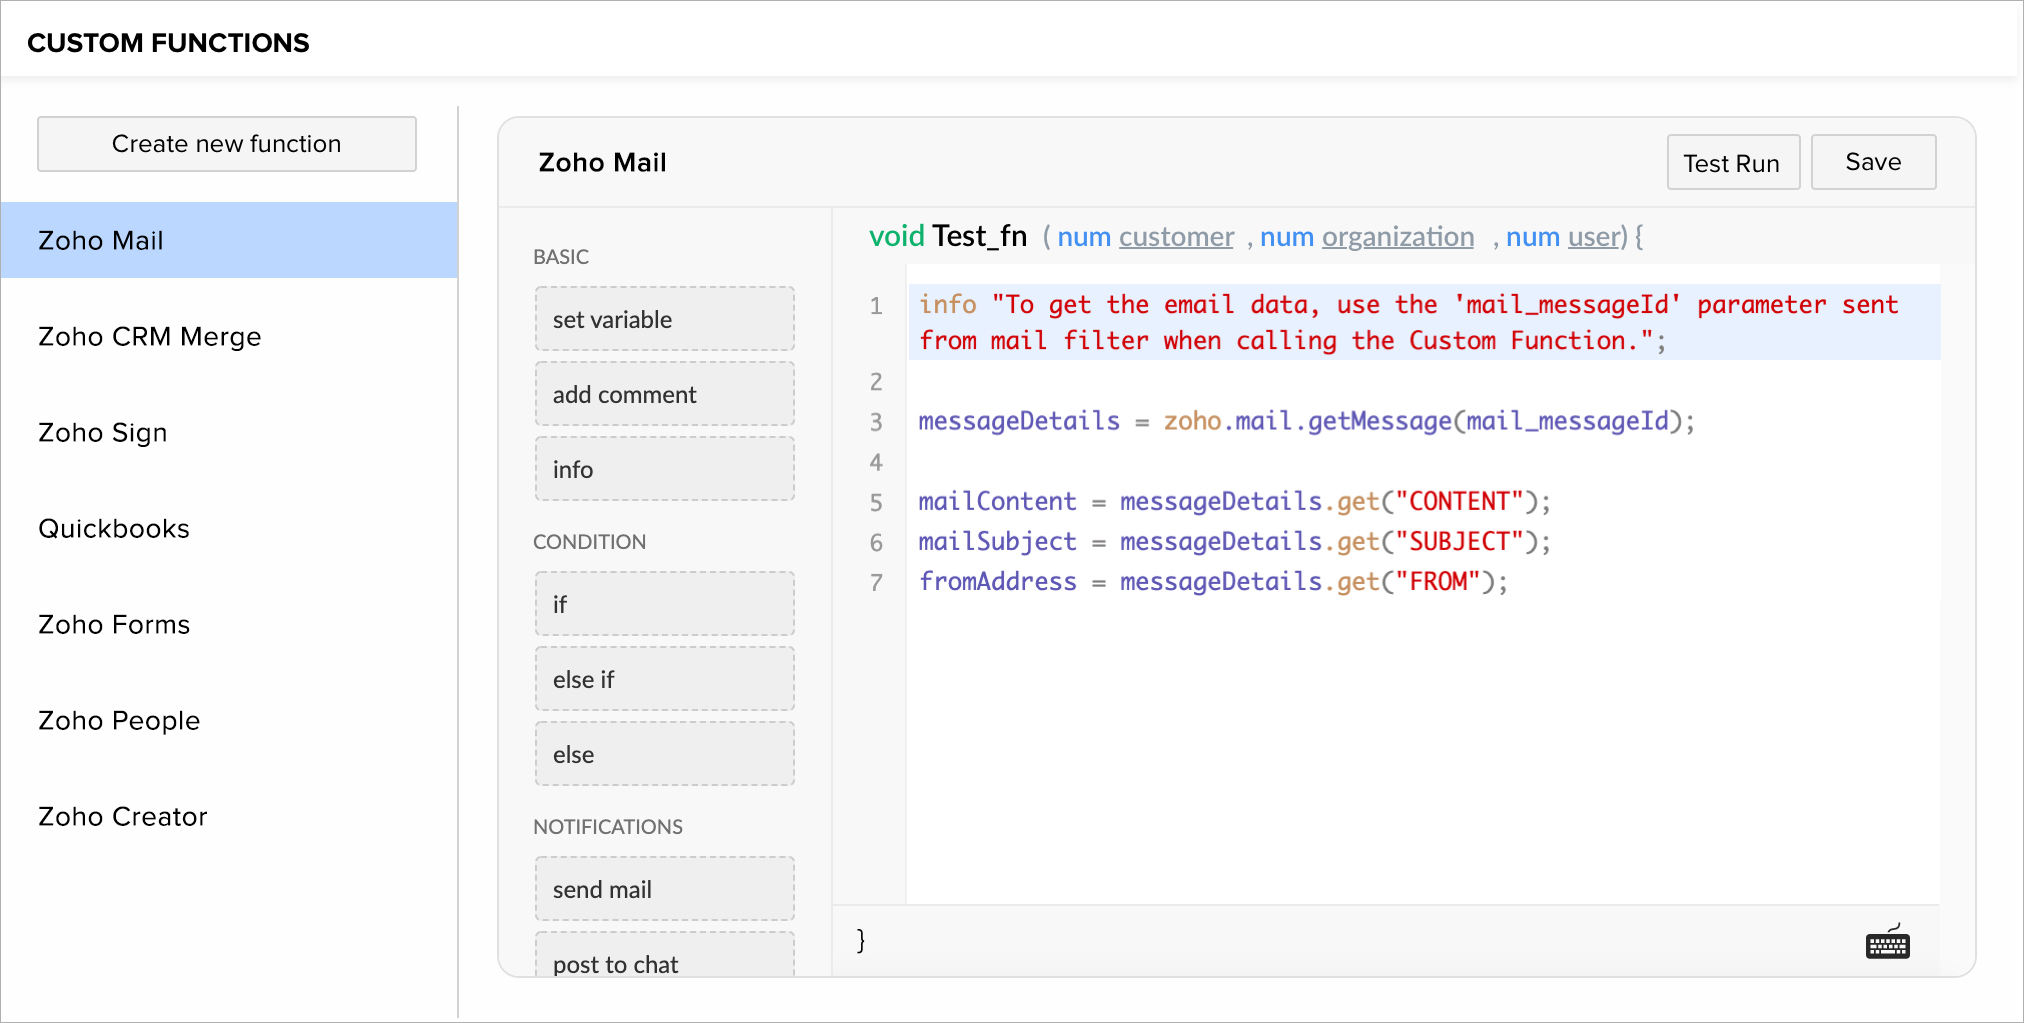Pick the add comment block
This screenshot has width=2025, height=1023.
(x=665, y=394)
